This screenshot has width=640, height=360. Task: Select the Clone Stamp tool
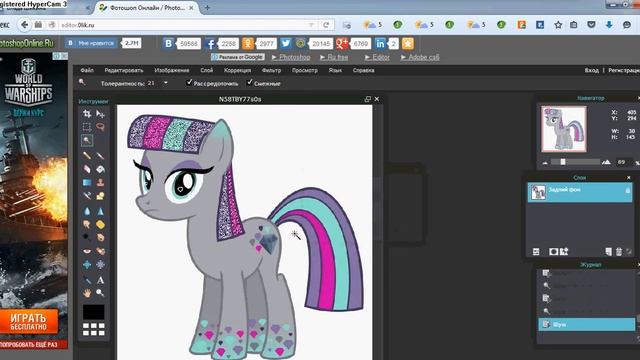100,182
